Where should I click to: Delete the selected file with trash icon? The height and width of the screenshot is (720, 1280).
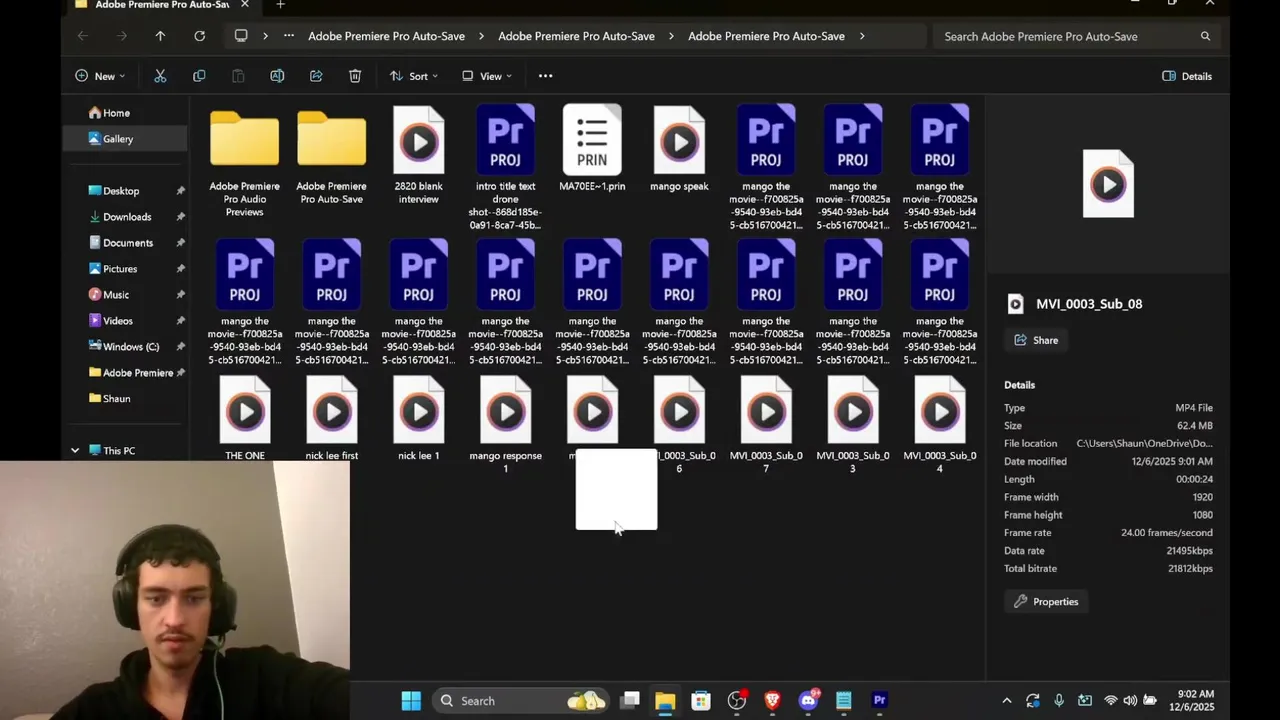355,76
